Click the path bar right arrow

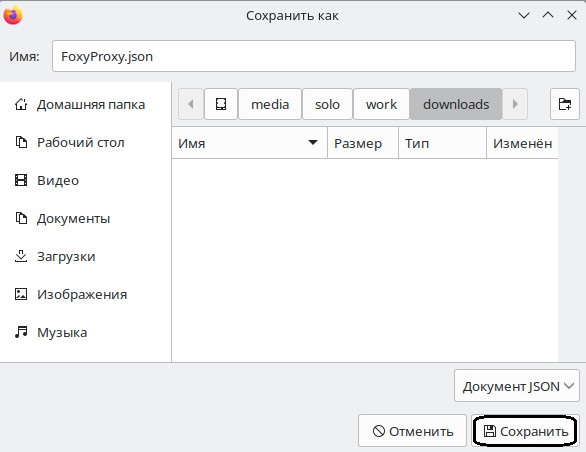pos(515,104)
